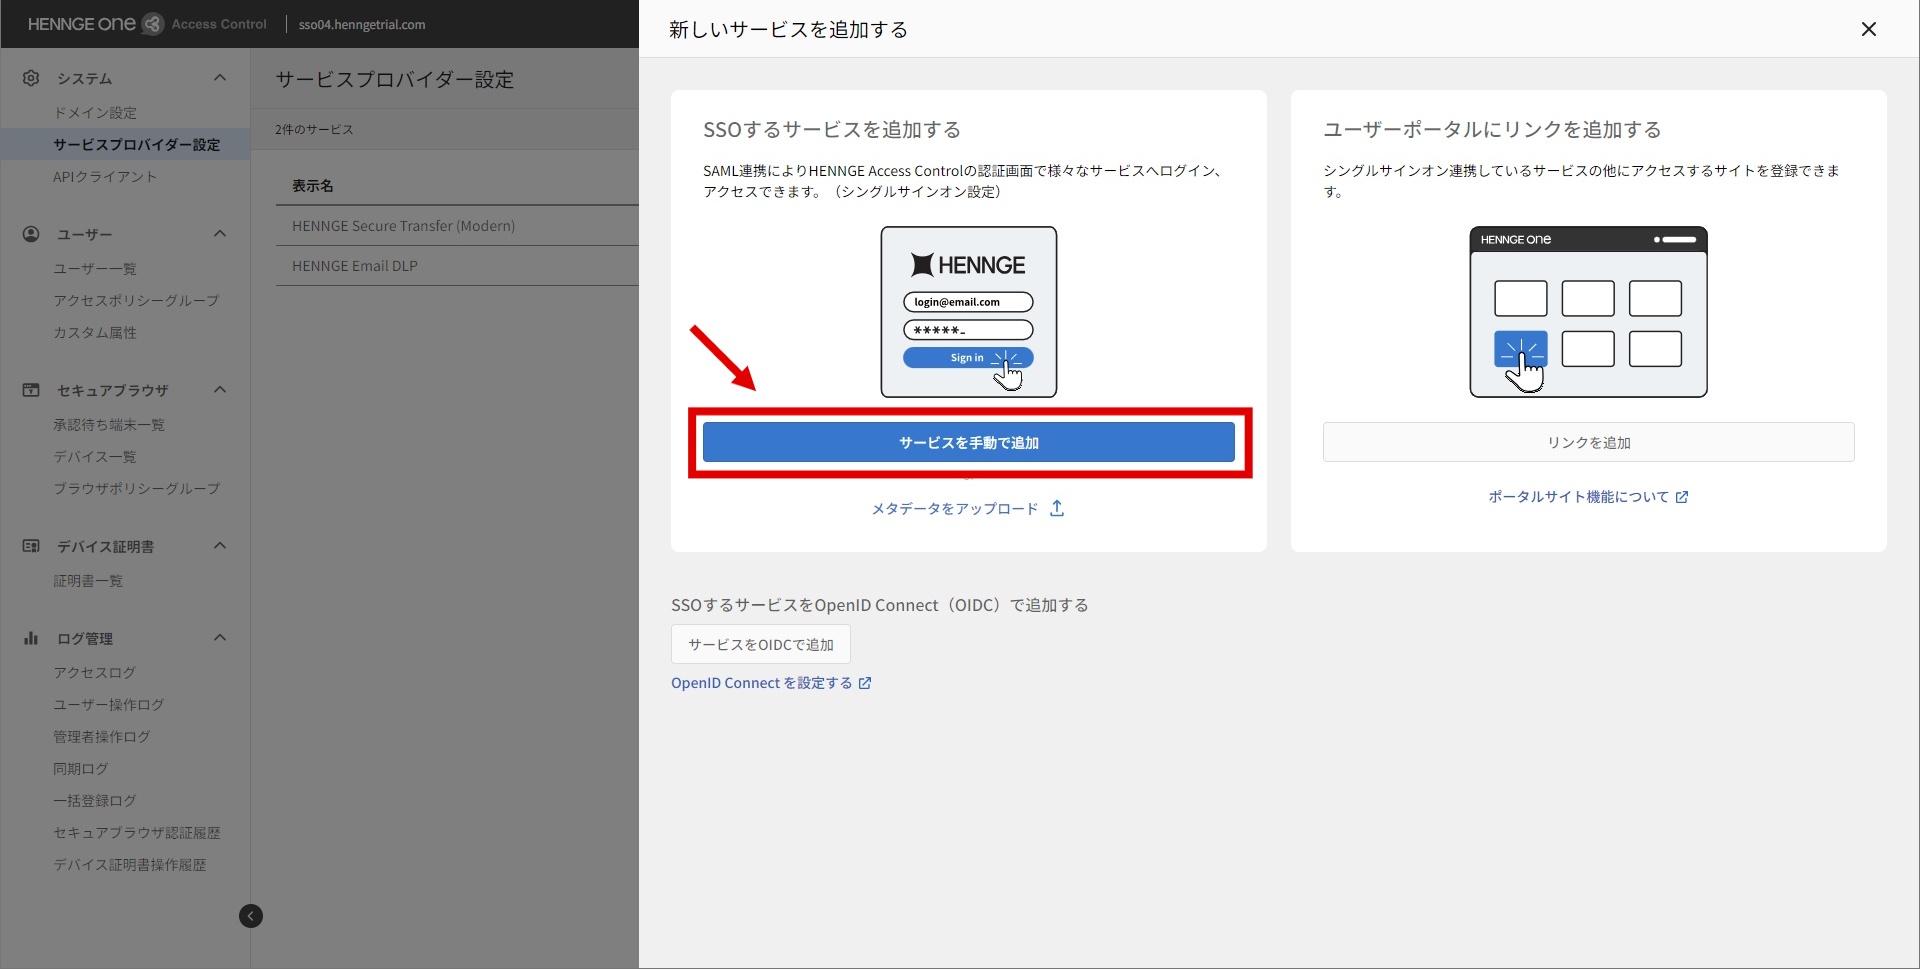This screenshot has height=969, width=1920.
Task: Open アクセスログ in the sidebar
Action: pyautogui.click(x=94, y=673)
